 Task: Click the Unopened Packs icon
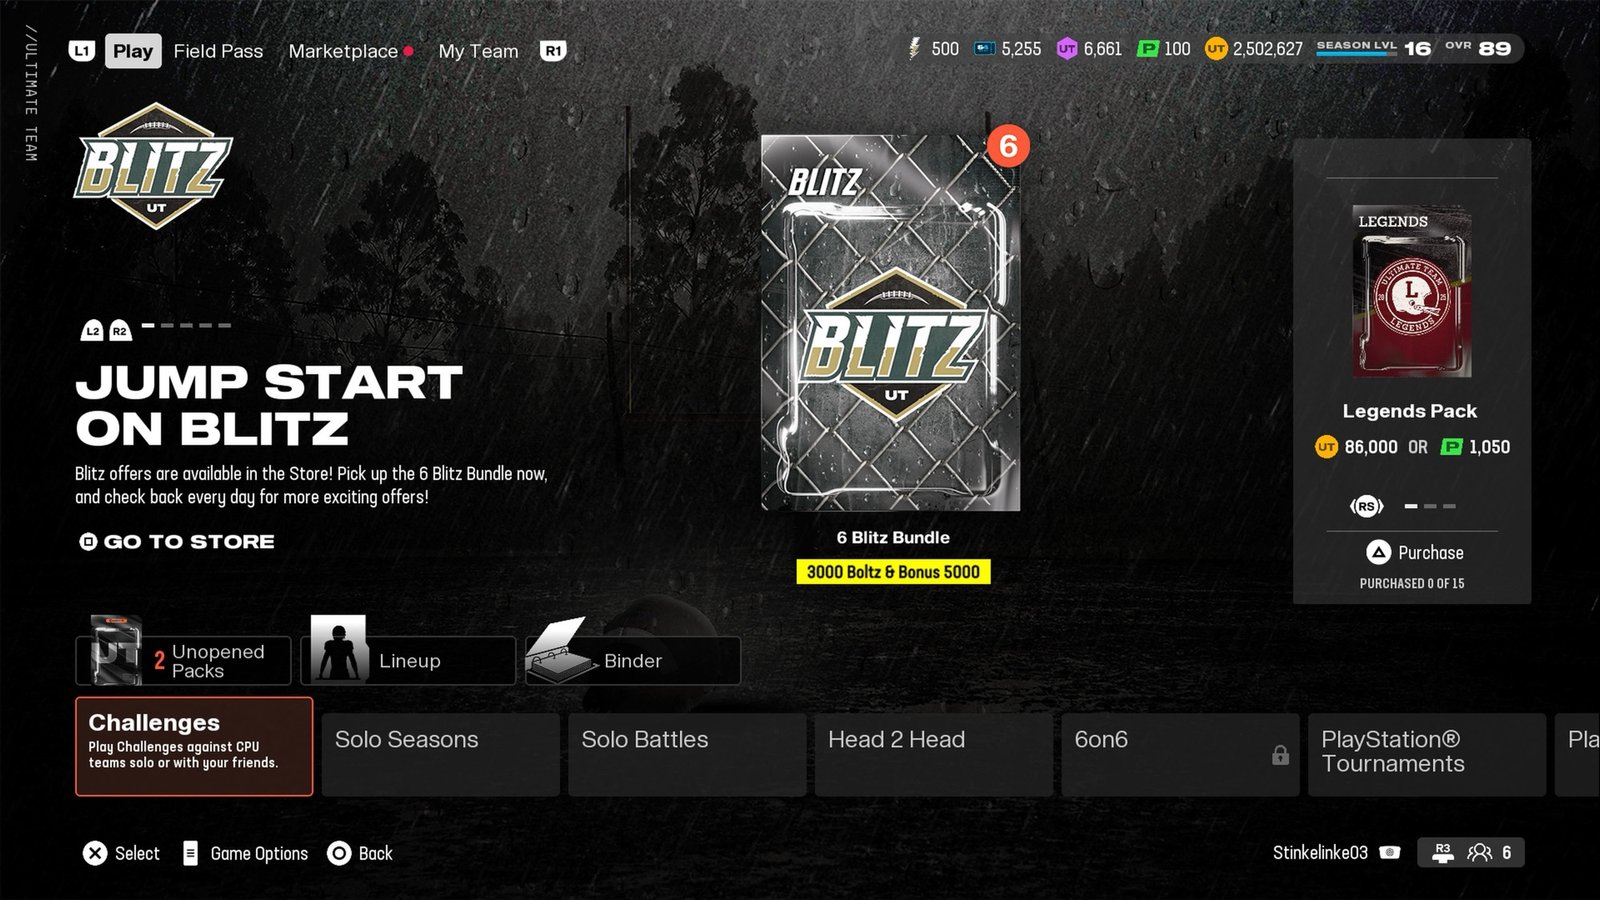115,650
